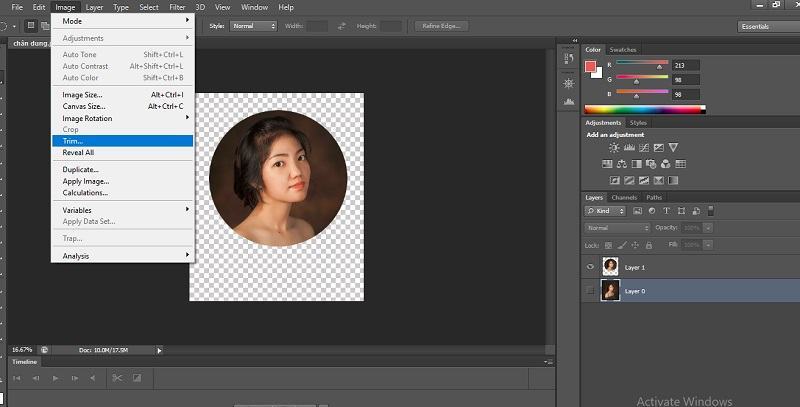Open the Properties panel icon in dock
The height and width of the screenshot is (407, 800).
click(x=569, y=83)
